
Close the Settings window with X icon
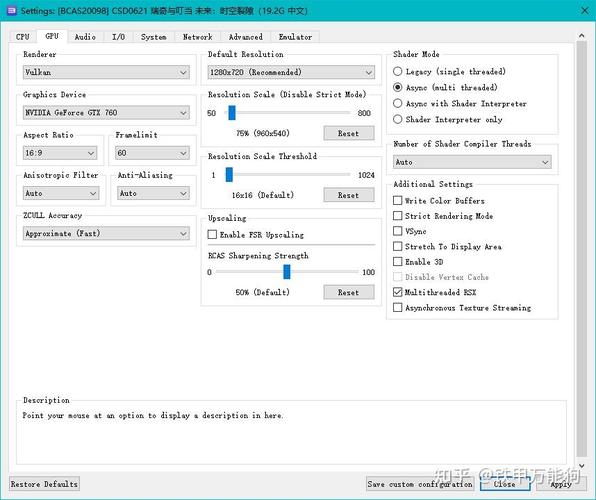pyautogui.click(x=585, y=10)
